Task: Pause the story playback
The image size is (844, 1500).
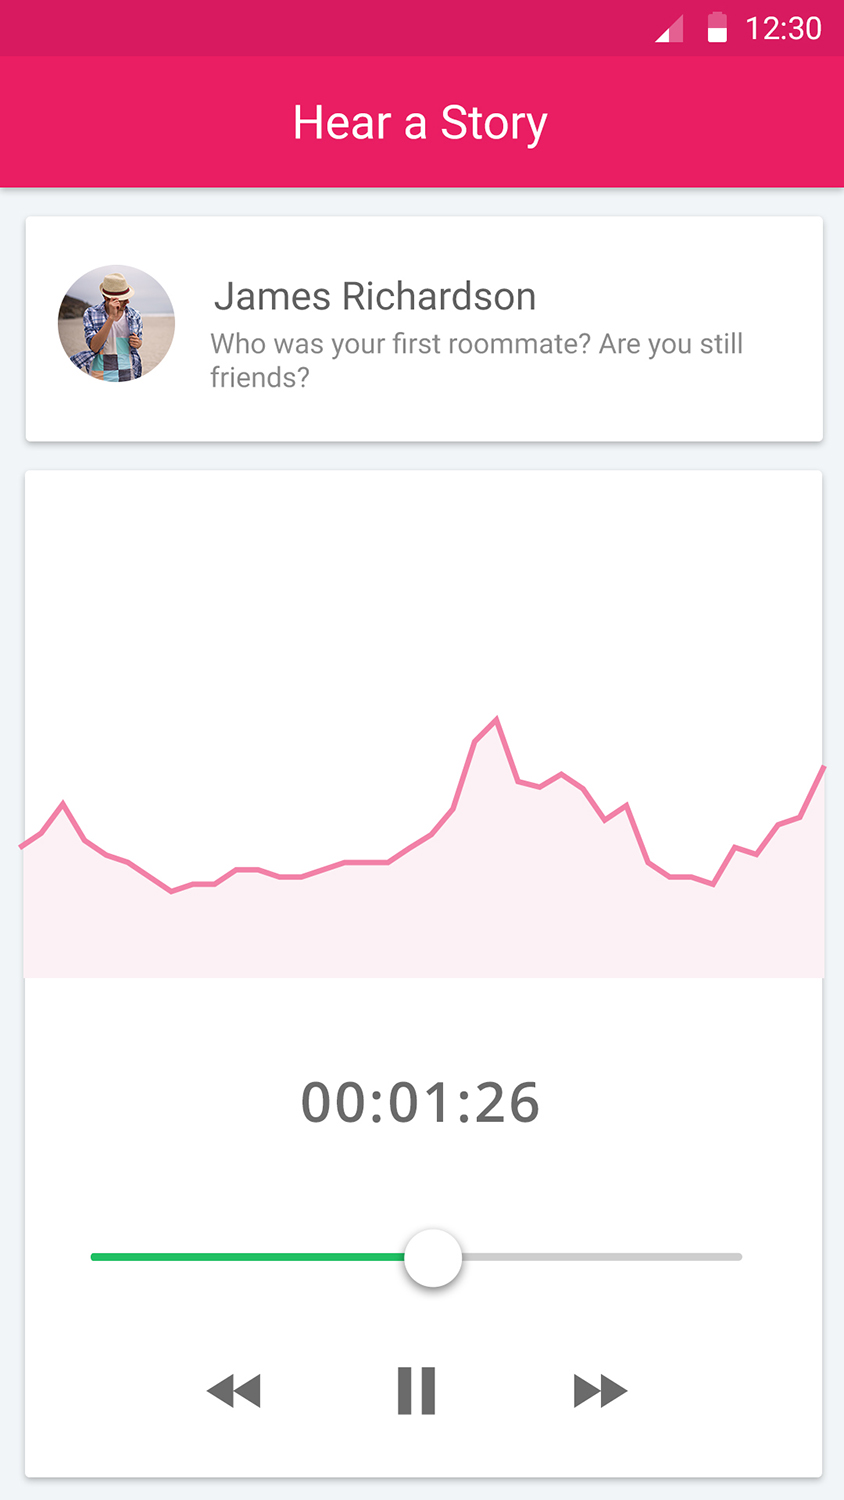Action: pos(416,1390)
